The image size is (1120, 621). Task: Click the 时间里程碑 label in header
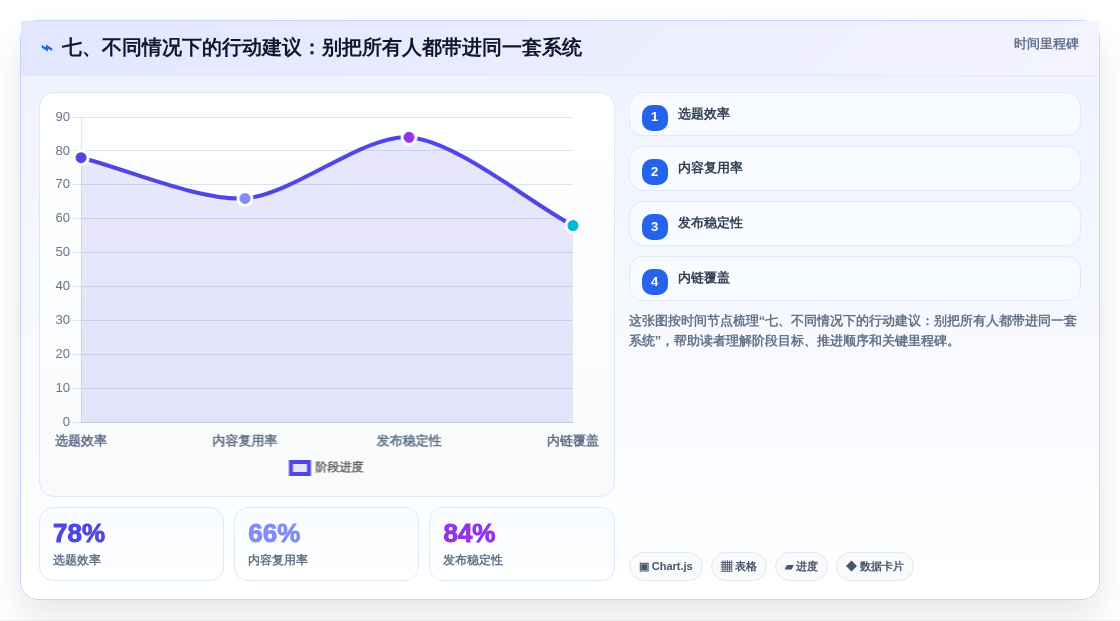(1046, 44)
